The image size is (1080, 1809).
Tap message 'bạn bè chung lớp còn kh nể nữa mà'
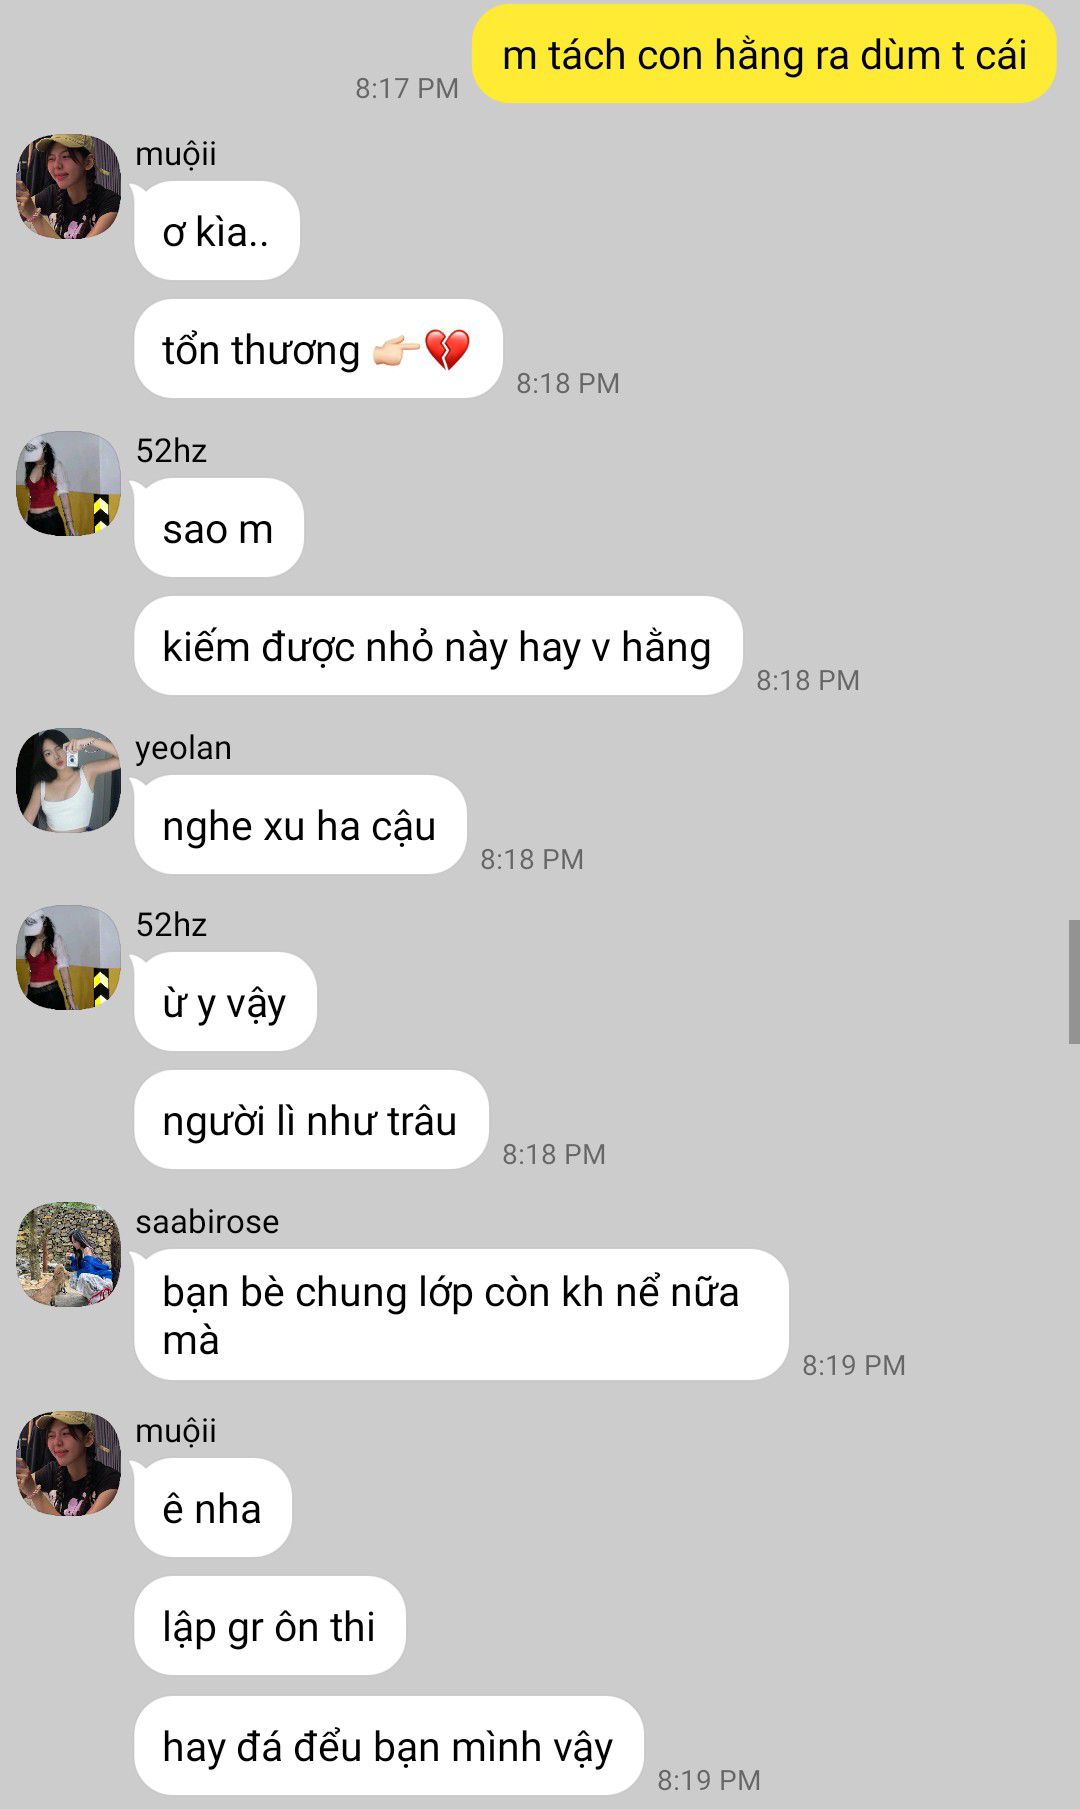click(461, 1315)
